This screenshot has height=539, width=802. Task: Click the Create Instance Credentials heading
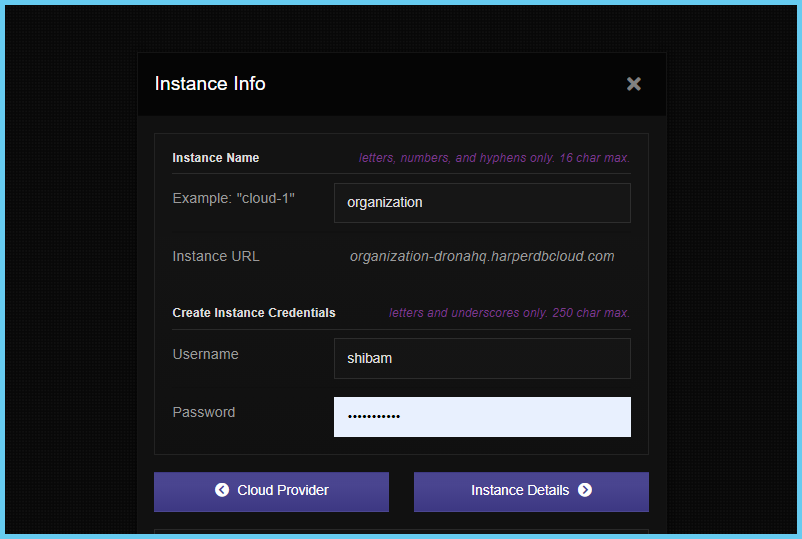coord(254,313)
